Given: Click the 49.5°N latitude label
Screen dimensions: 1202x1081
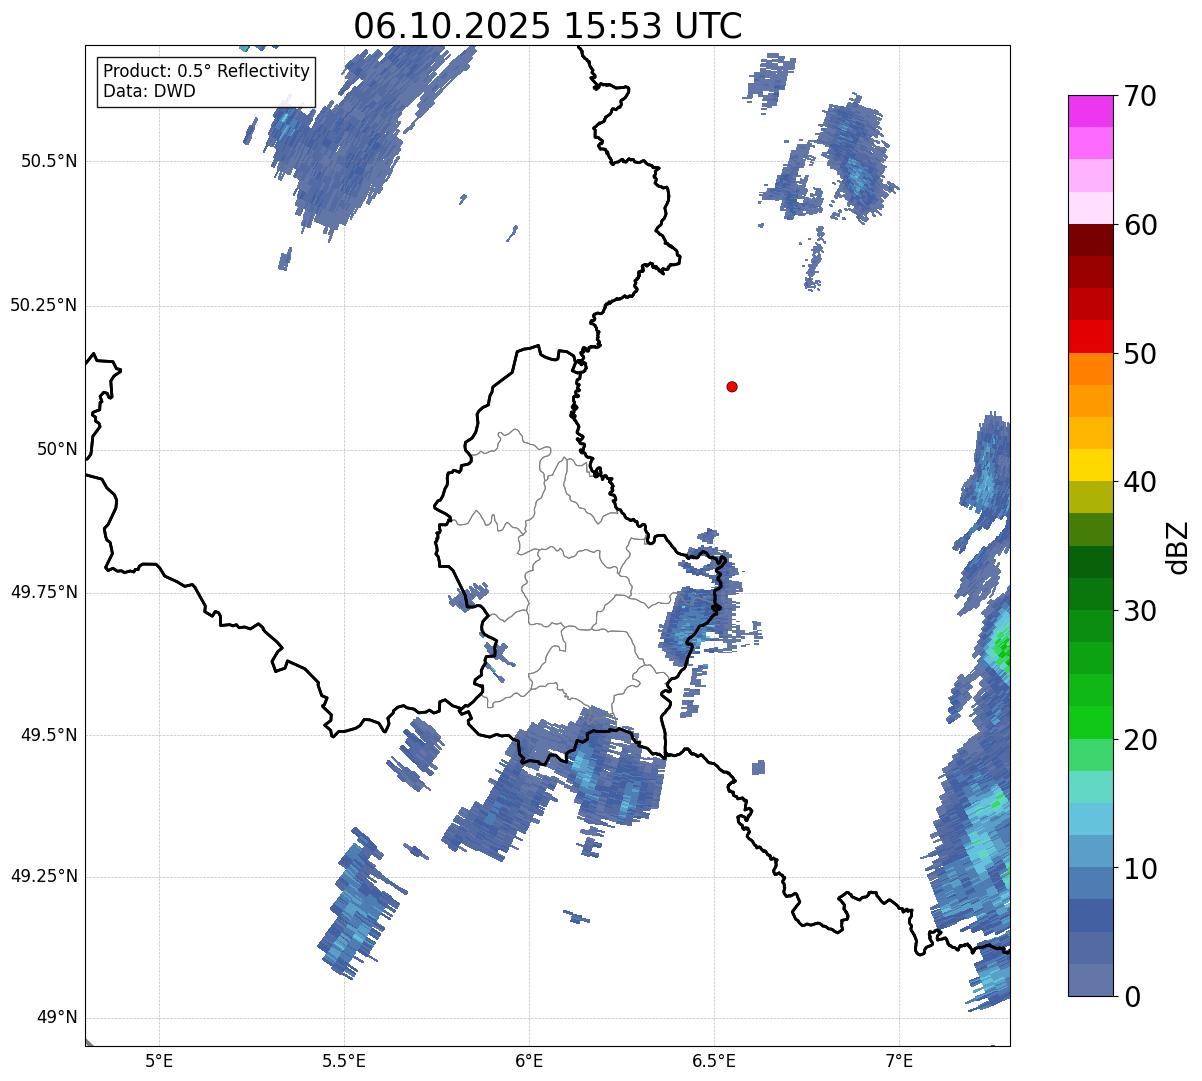Looking at the screenshot, I should pos(50,735).
